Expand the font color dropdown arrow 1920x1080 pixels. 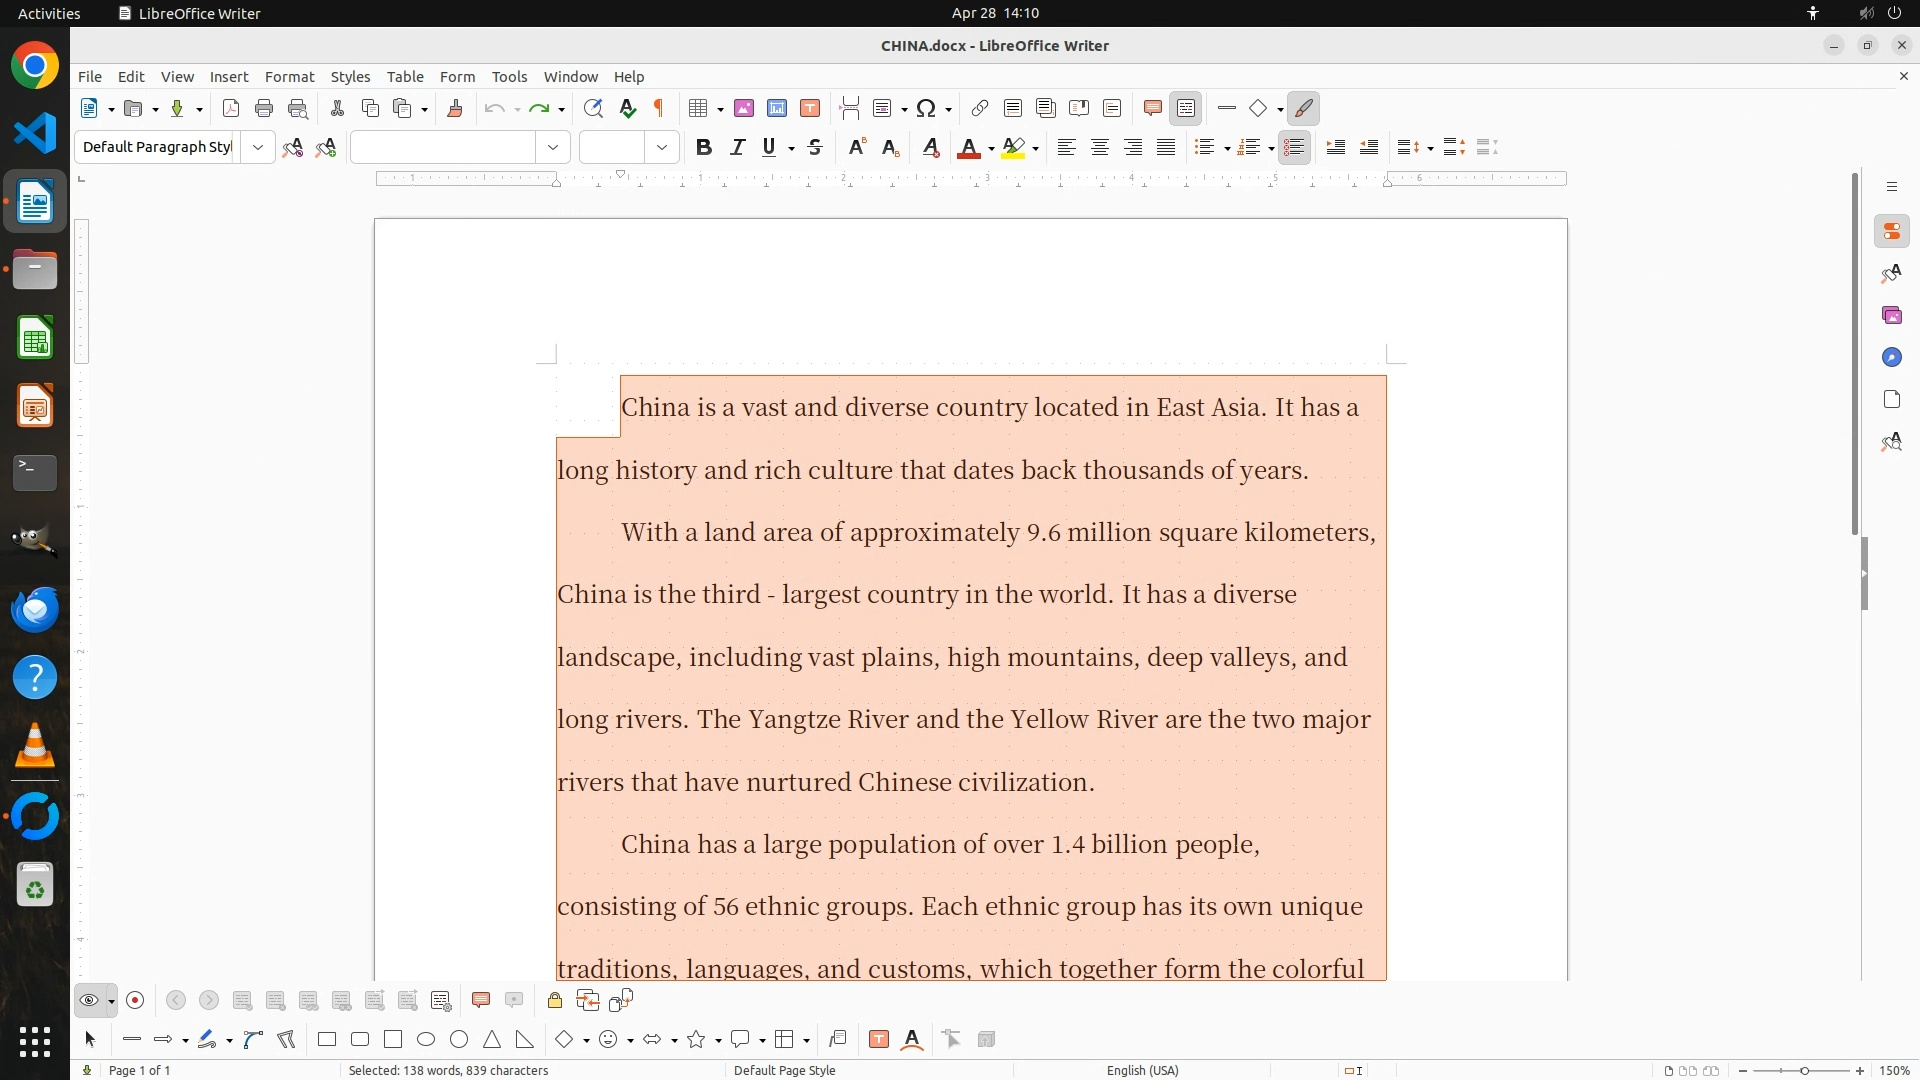point(991,149)
